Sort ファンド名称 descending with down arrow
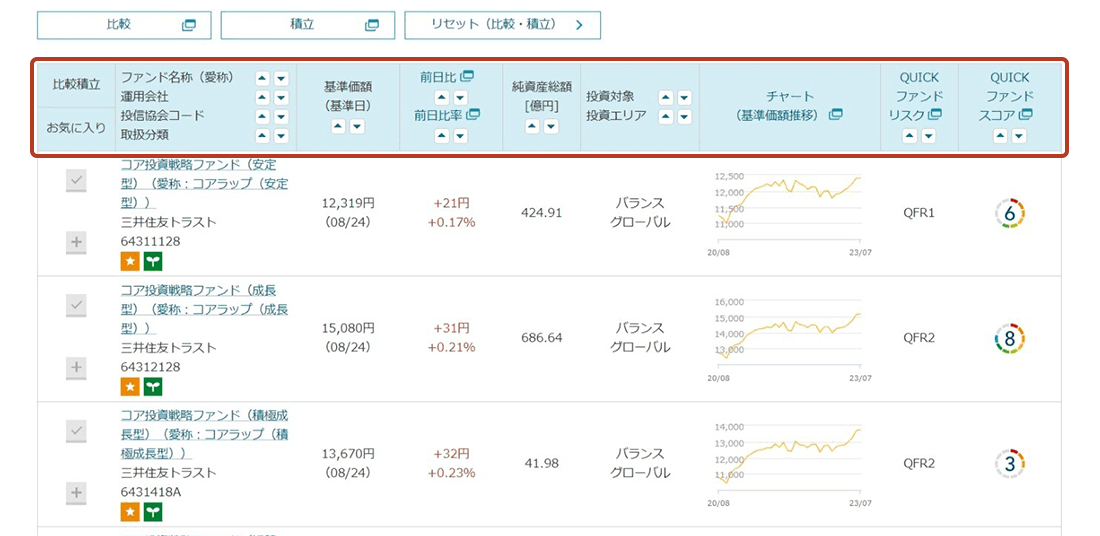 281,79
